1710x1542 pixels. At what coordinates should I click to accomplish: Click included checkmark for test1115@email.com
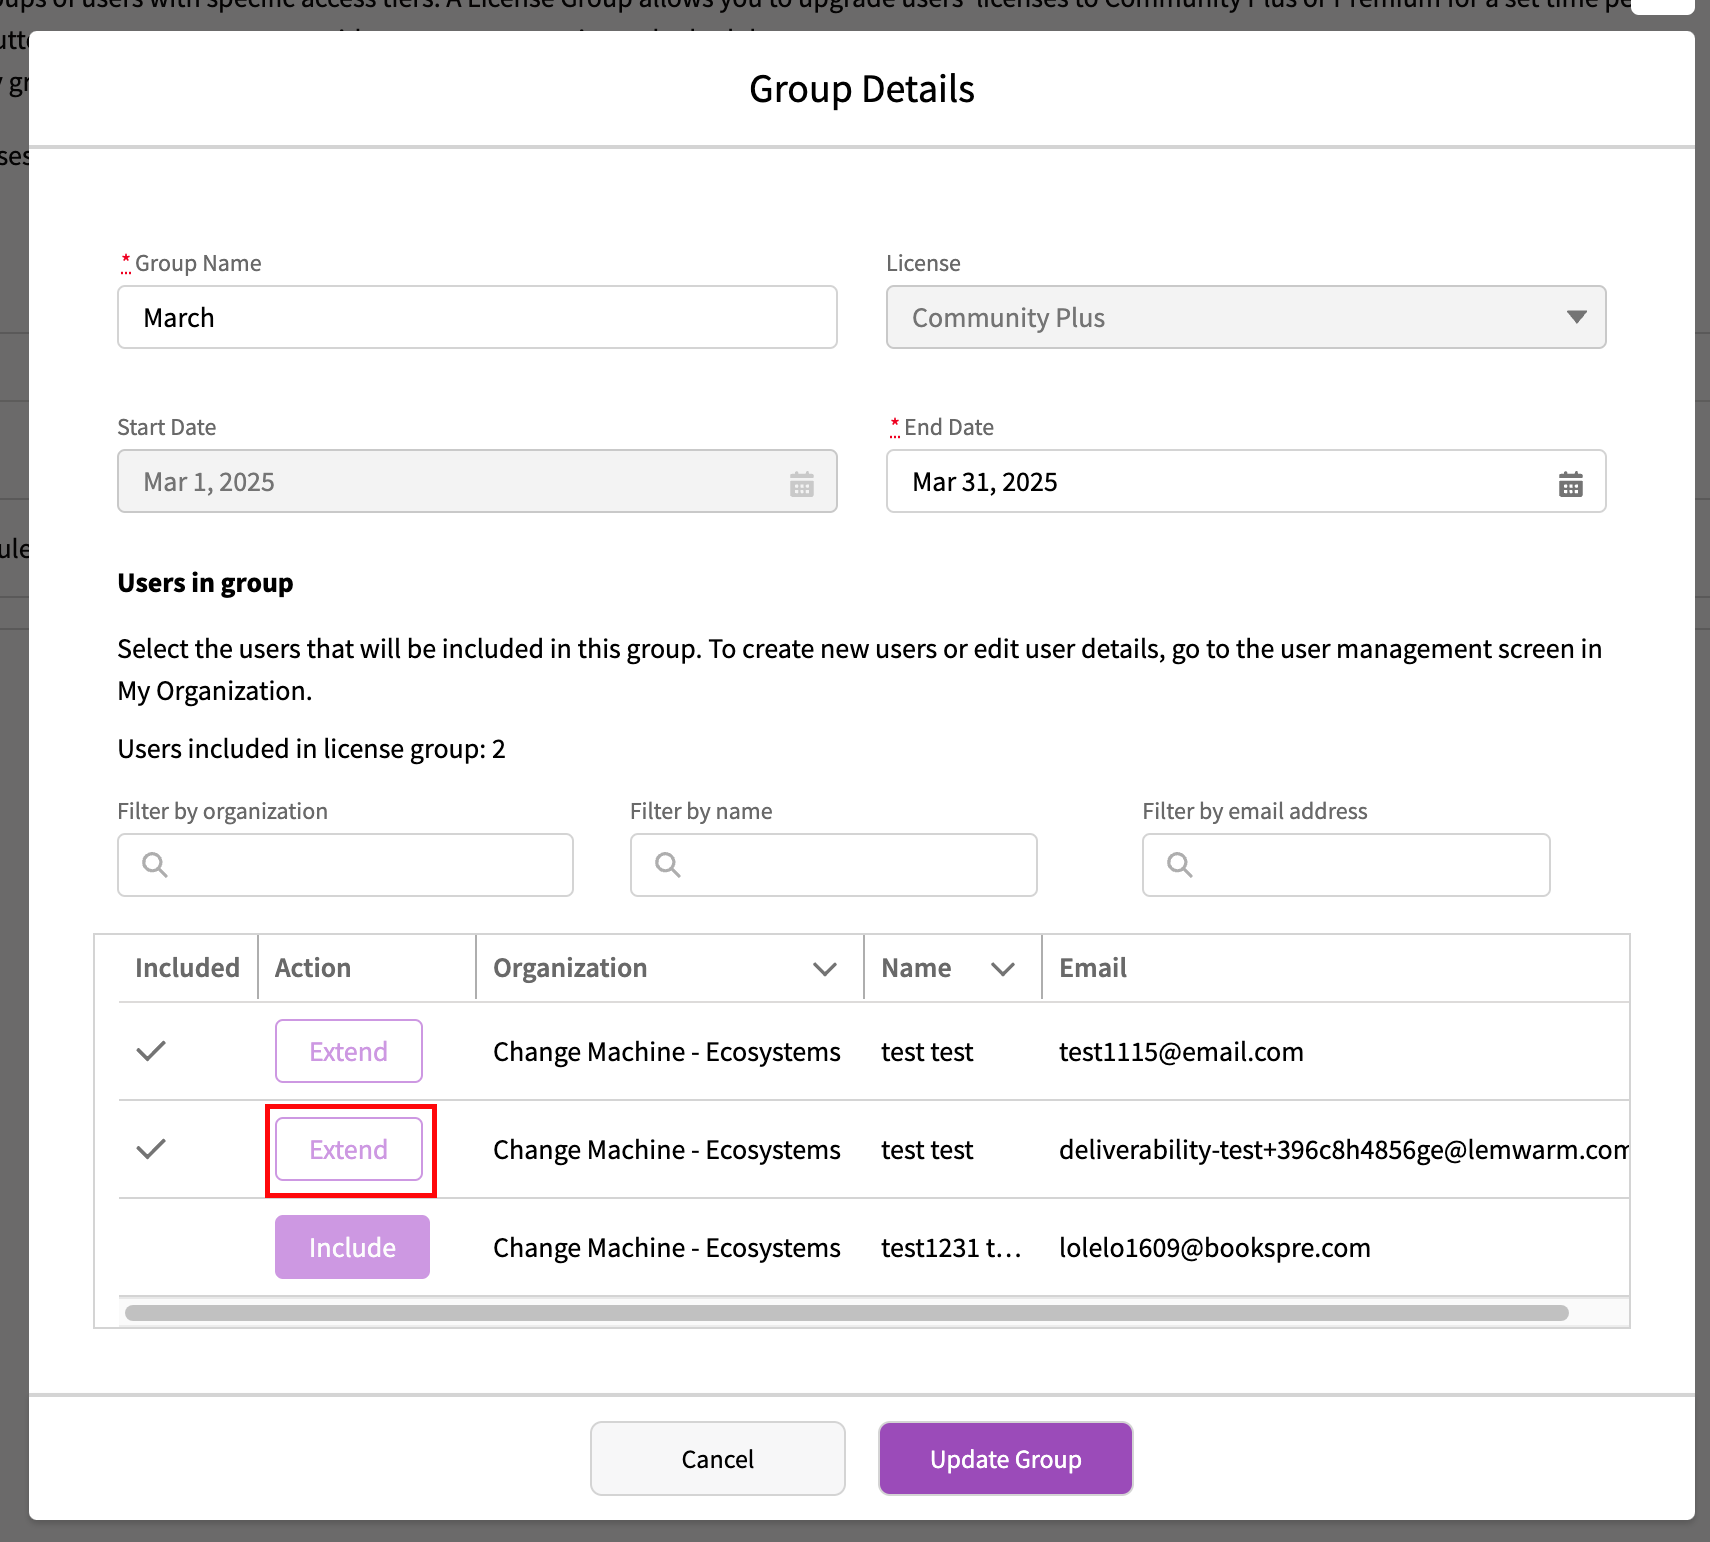[151, 1051]
